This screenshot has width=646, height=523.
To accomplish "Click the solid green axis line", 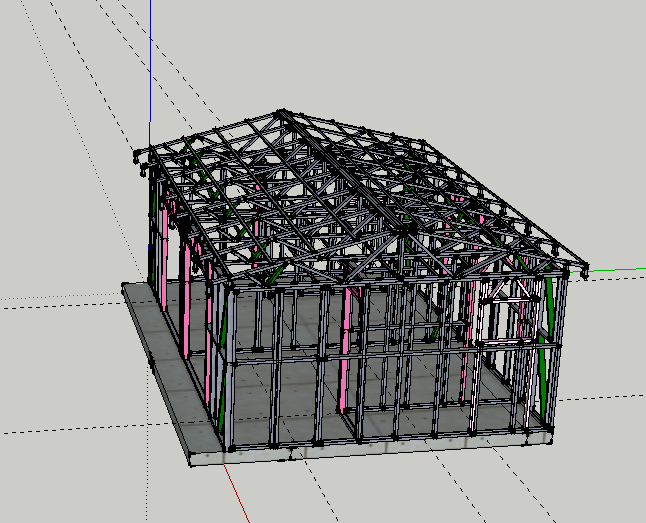I will [x=617, y=269].
